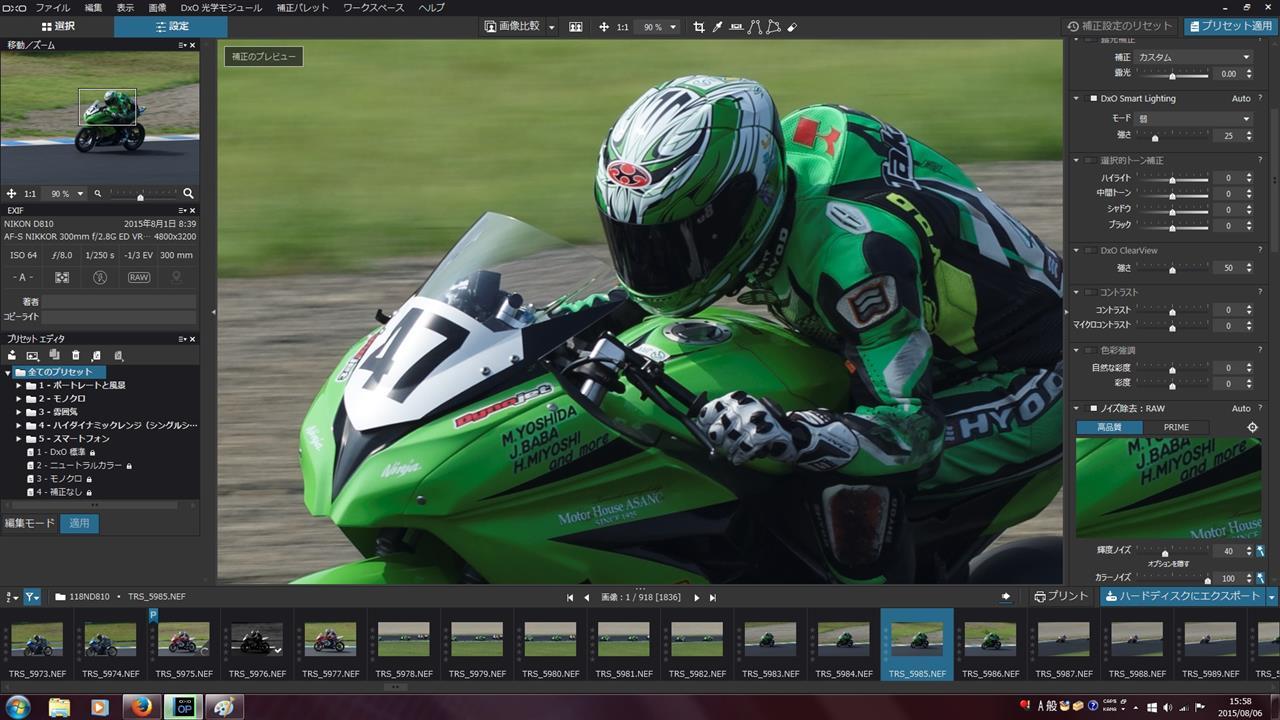Go to next image arrow in filmstrip bar
This screenshot has height=720, width=1280.
697,597
